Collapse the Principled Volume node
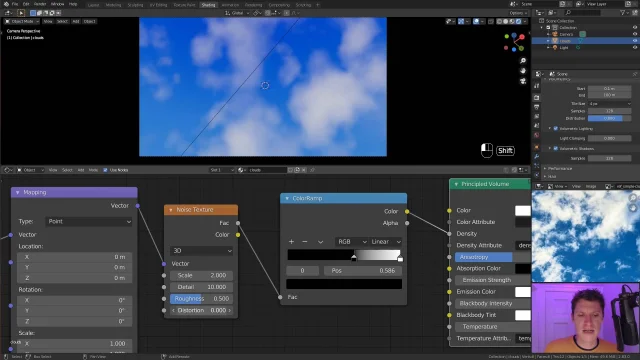 coord(456,184)
